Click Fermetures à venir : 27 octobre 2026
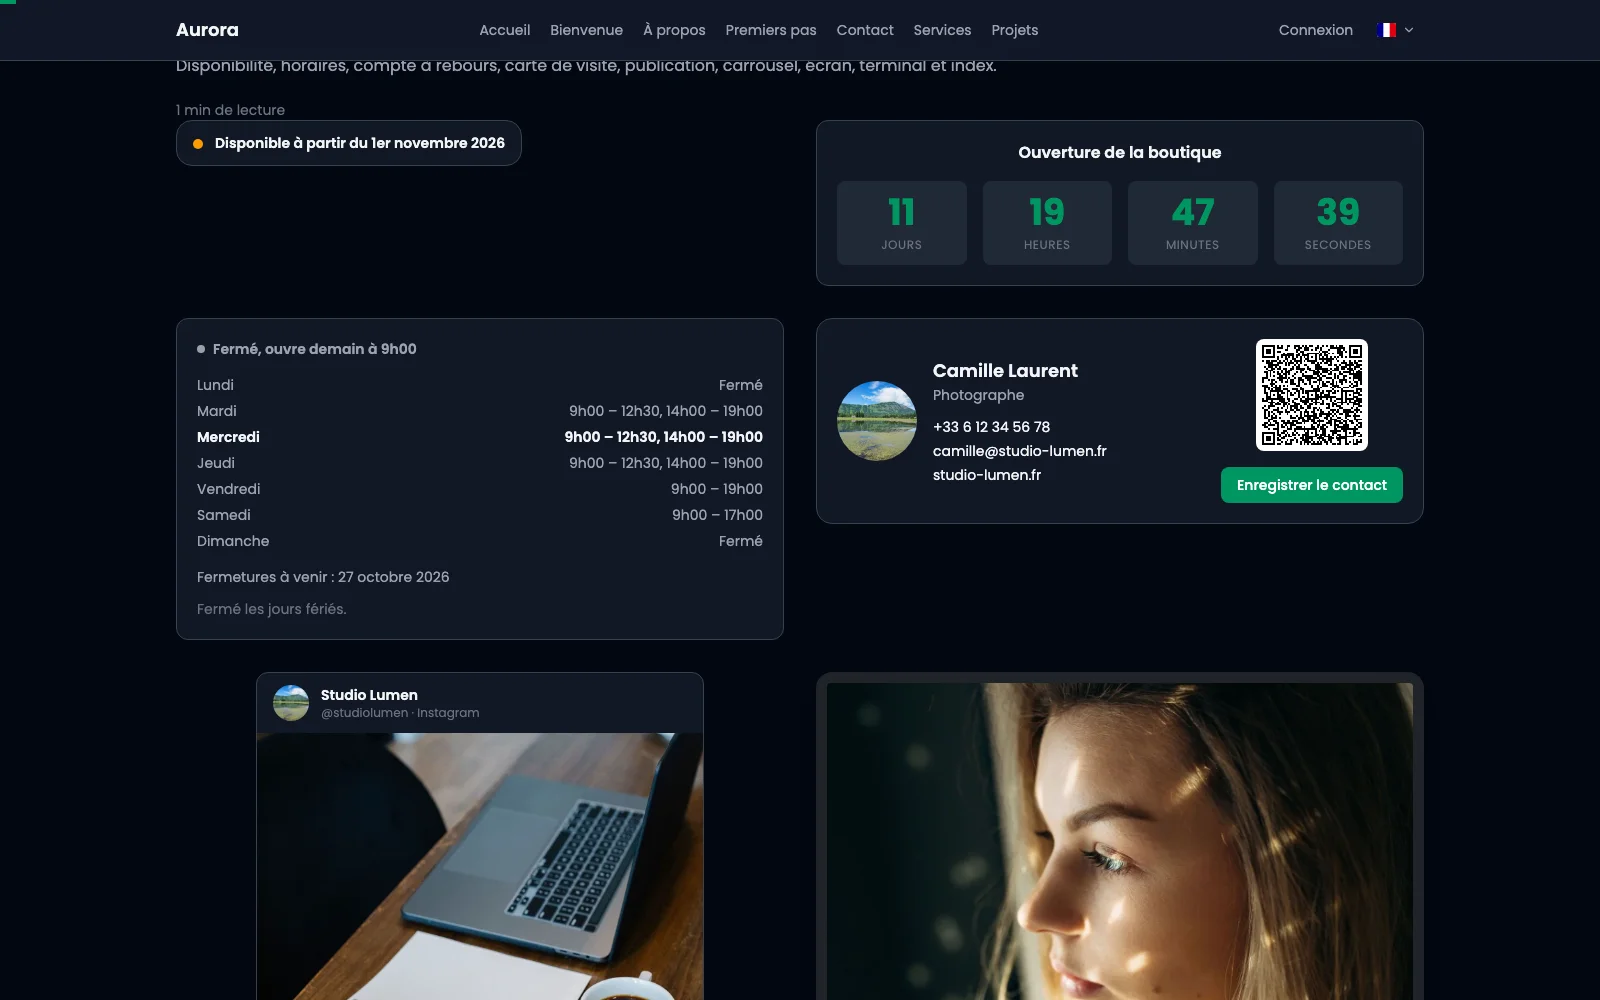Screen dimensions: 1600x1000 (323, 577)
